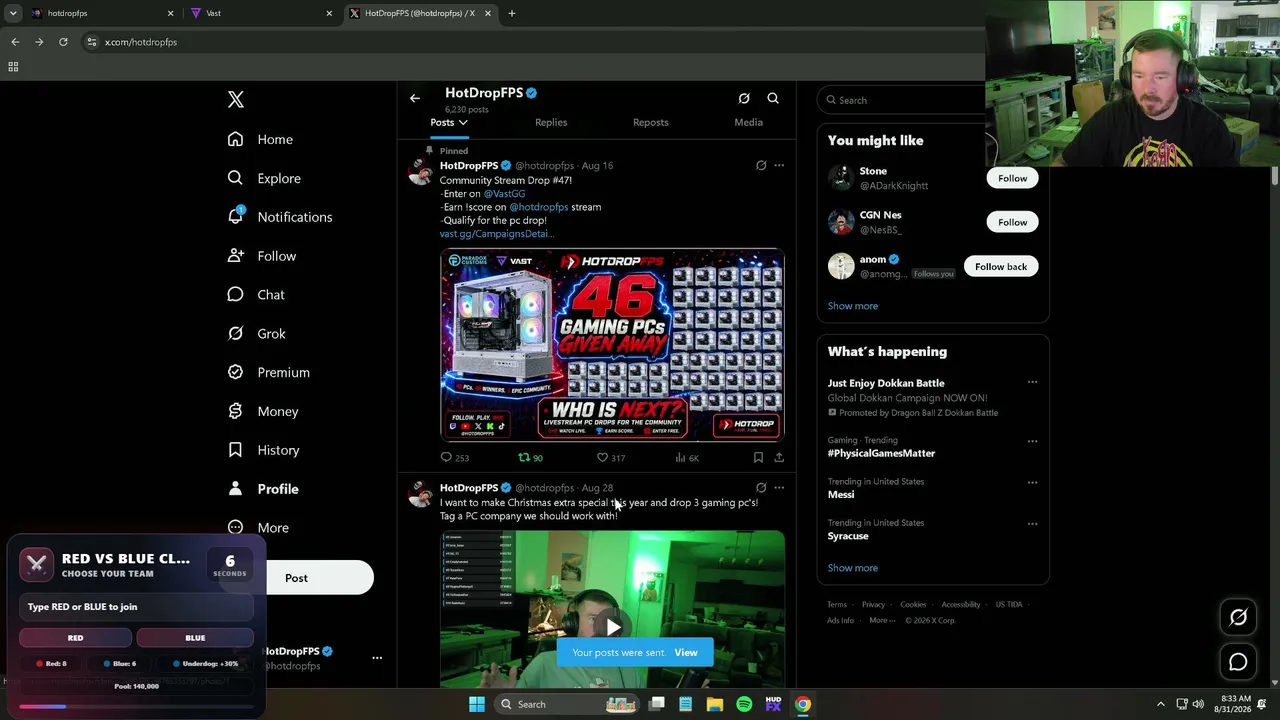
Task: Bookmark the pinned post
Action: click(758, 458)
